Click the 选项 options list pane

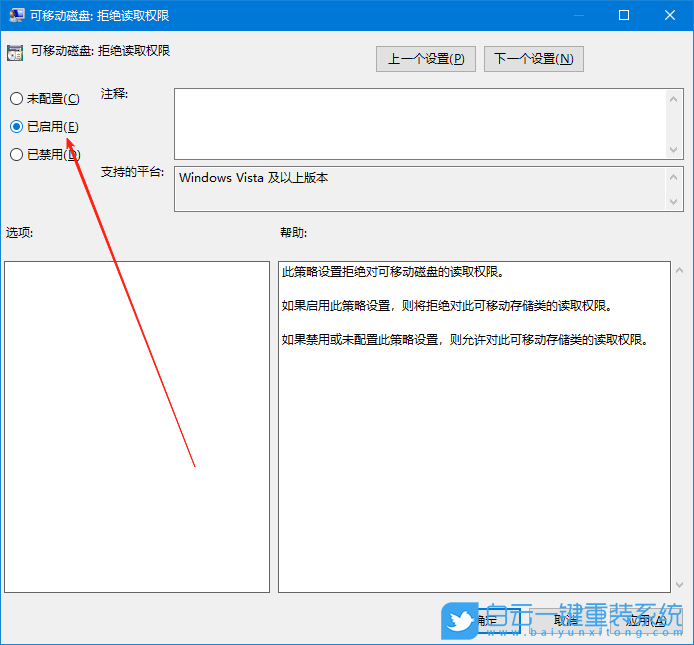137,427
